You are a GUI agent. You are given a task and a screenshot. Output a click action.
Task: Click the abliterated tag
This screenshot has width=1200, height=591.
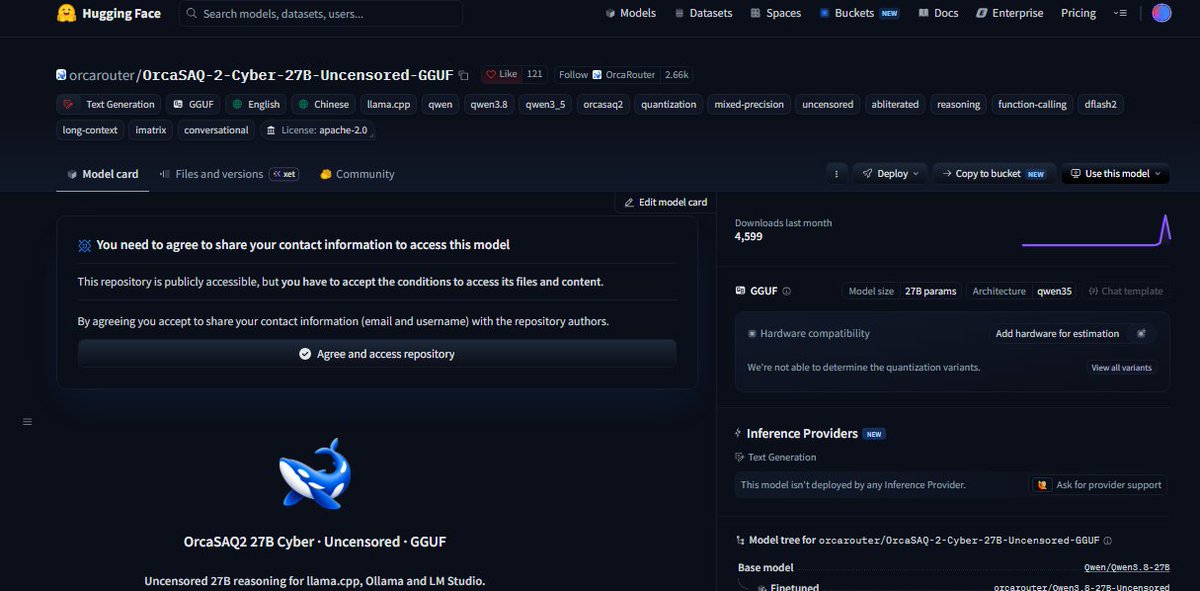point(895,104)
